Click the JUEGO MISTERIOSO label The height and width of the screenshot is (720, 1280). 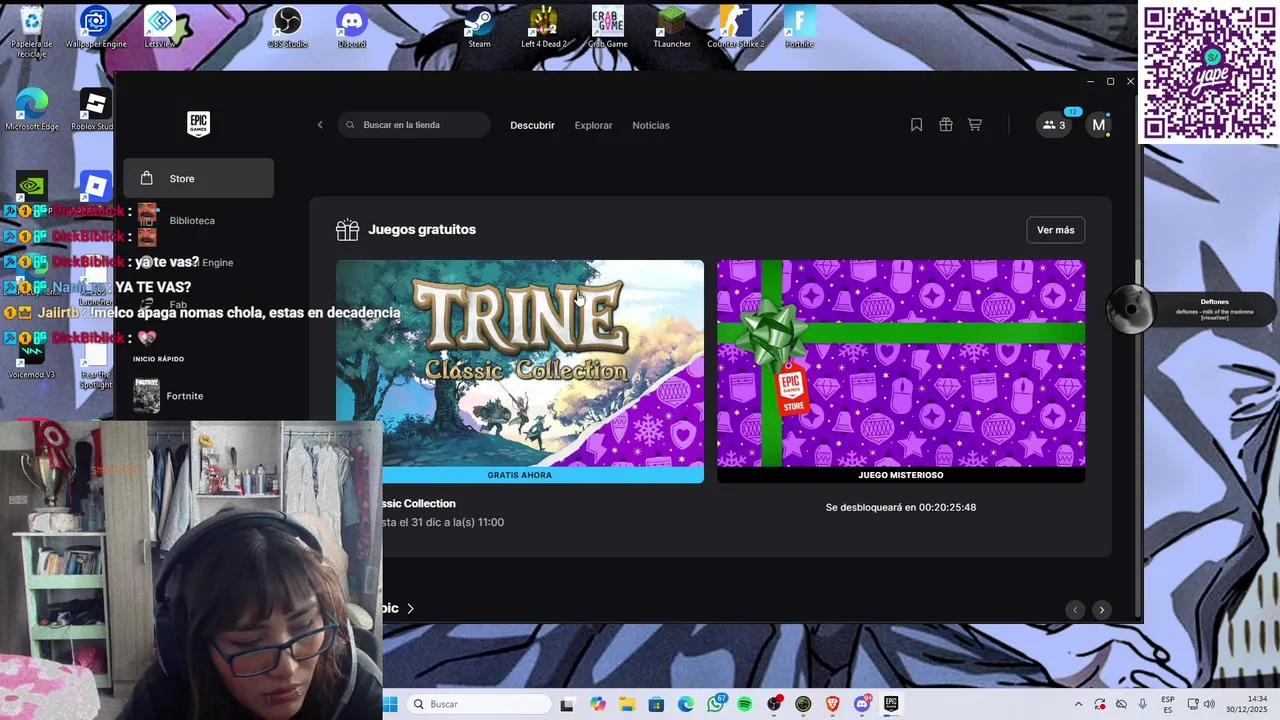click(901, 475)
